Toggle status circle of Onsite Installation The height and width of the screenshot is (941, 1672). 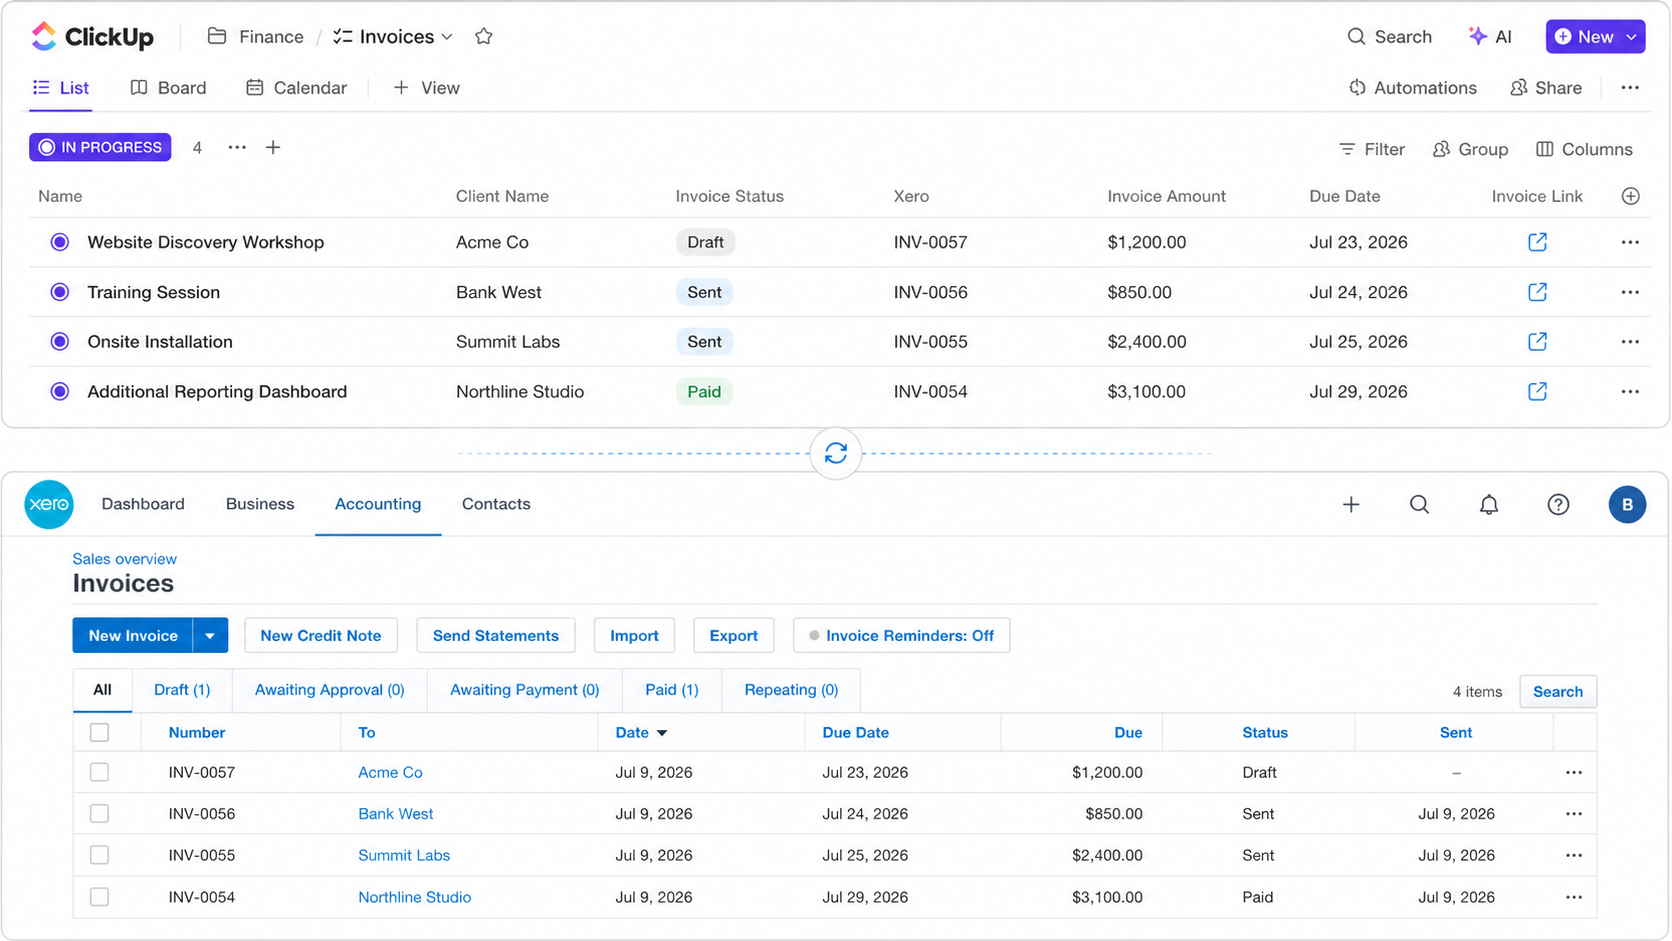pos(60,342)
